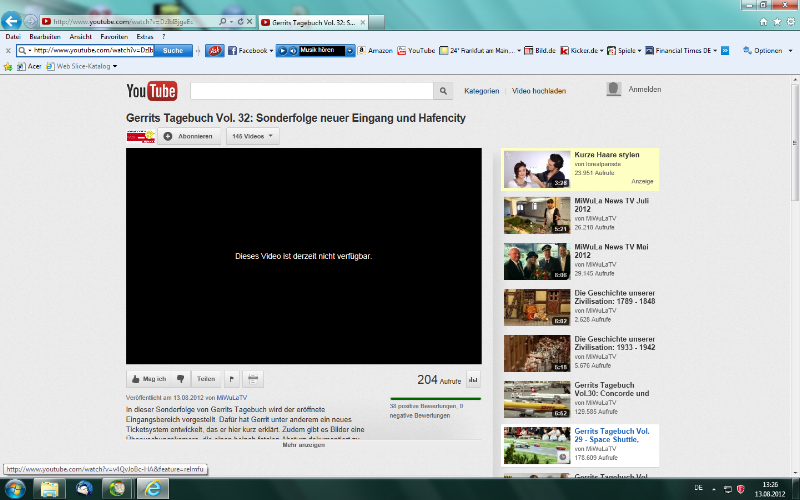Viewport: 800px width, 500px height.
Task: Open Internet Explorer from the taskbar
Action: pyautogui.click(x=153, y=488)
